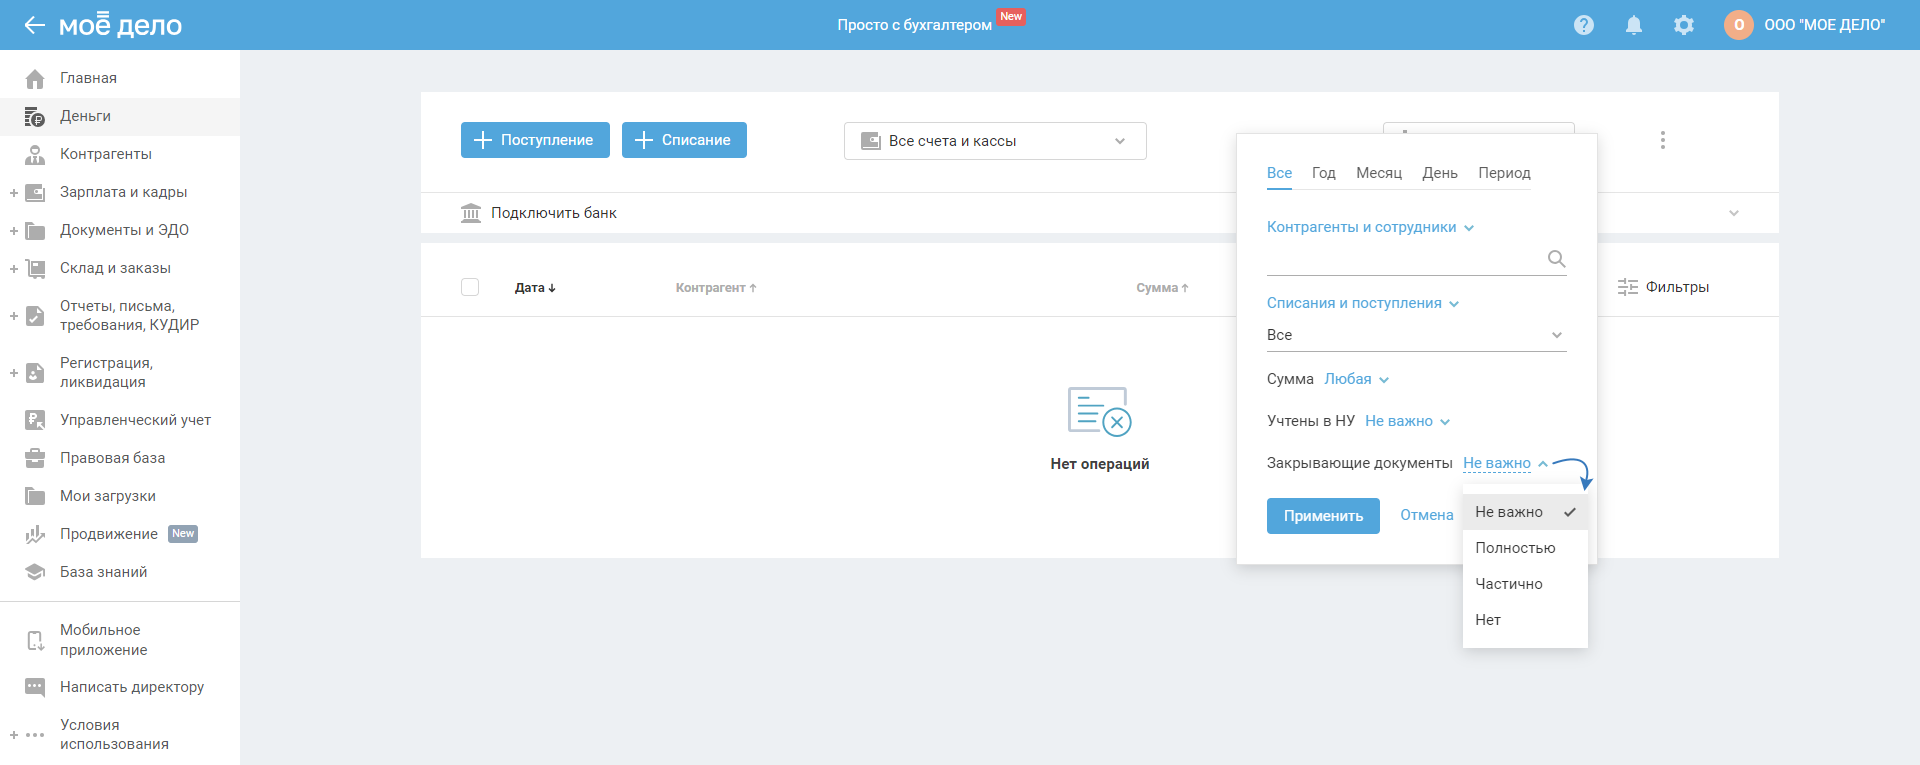This screenshot has width=1920, height=765.
Task: Click the Деньги sidebar icon
Action: [35, 116]
